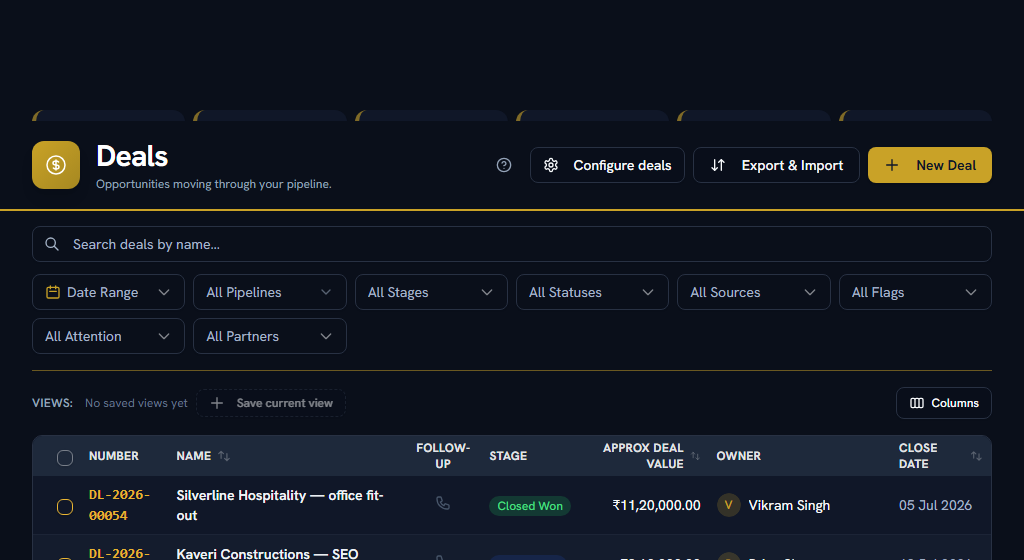The height and width of the screenshot is (560, 1024).
Task: Click the Closed Won stage badge
Action: click(530, 506)
